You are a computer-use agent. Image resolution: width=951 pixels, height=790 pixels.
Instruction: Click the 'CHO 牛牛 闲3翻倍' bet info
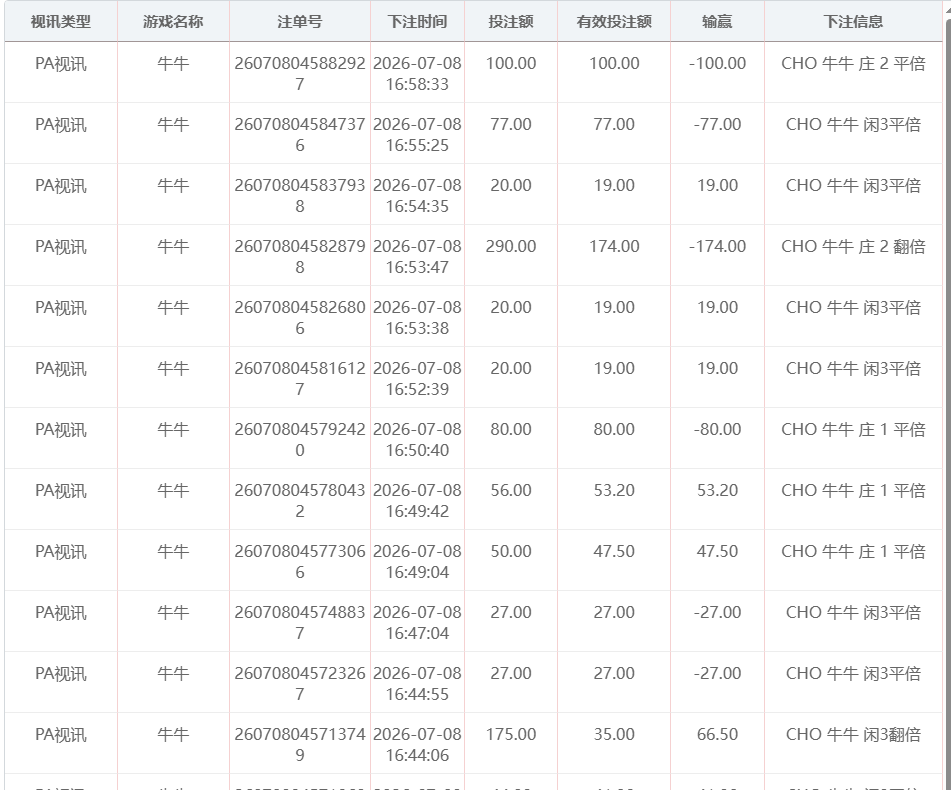tap(853, 734)
